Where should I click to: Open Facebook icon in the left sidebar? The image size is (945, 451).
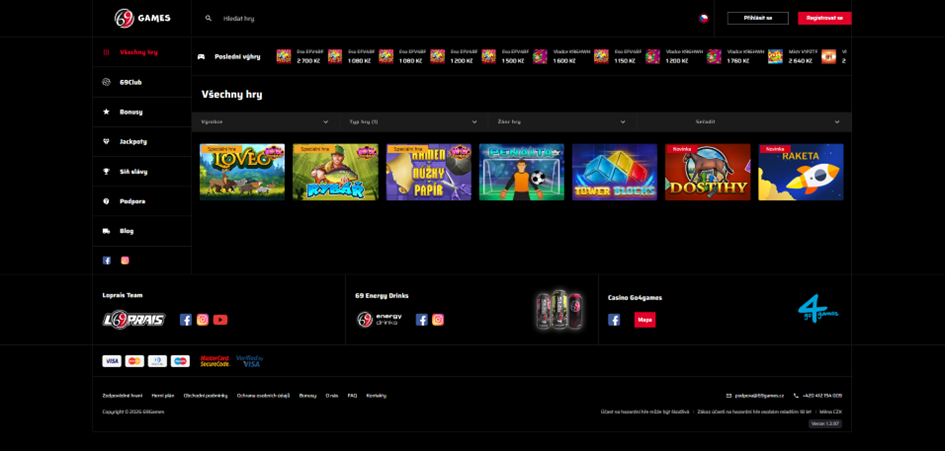click(107, 260)
